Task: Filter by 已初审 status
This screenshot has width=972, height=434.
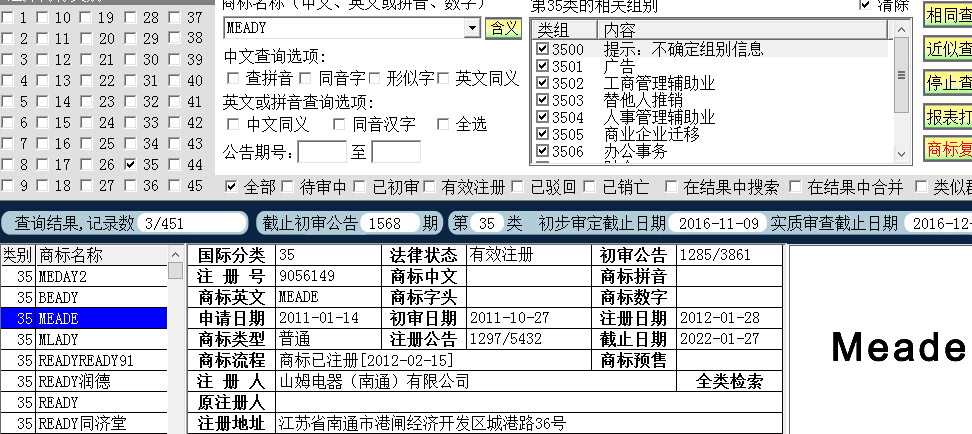Action: click(359, 187)
